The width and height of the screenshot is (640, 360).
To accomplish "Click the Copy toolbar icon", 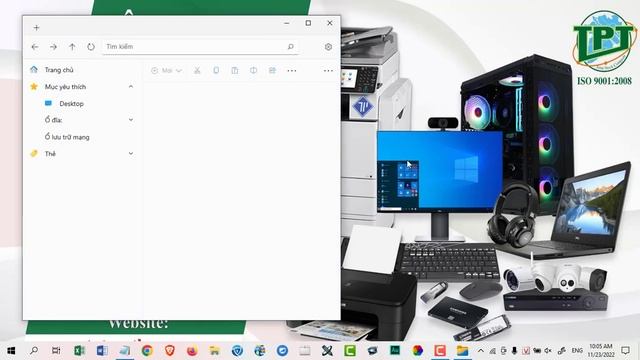I will pyautogui.click(x=216, y=71).
